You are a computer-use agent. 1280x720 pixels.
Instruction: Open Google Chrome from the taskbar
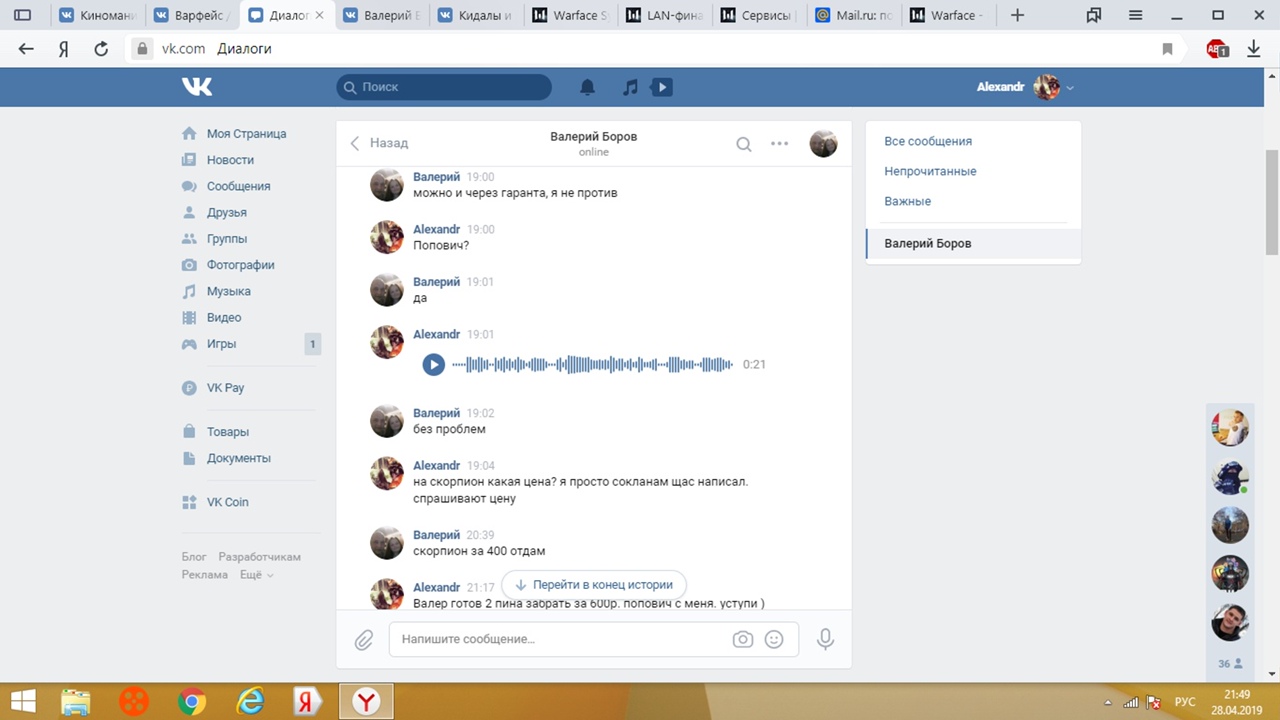tap(191, 702)
